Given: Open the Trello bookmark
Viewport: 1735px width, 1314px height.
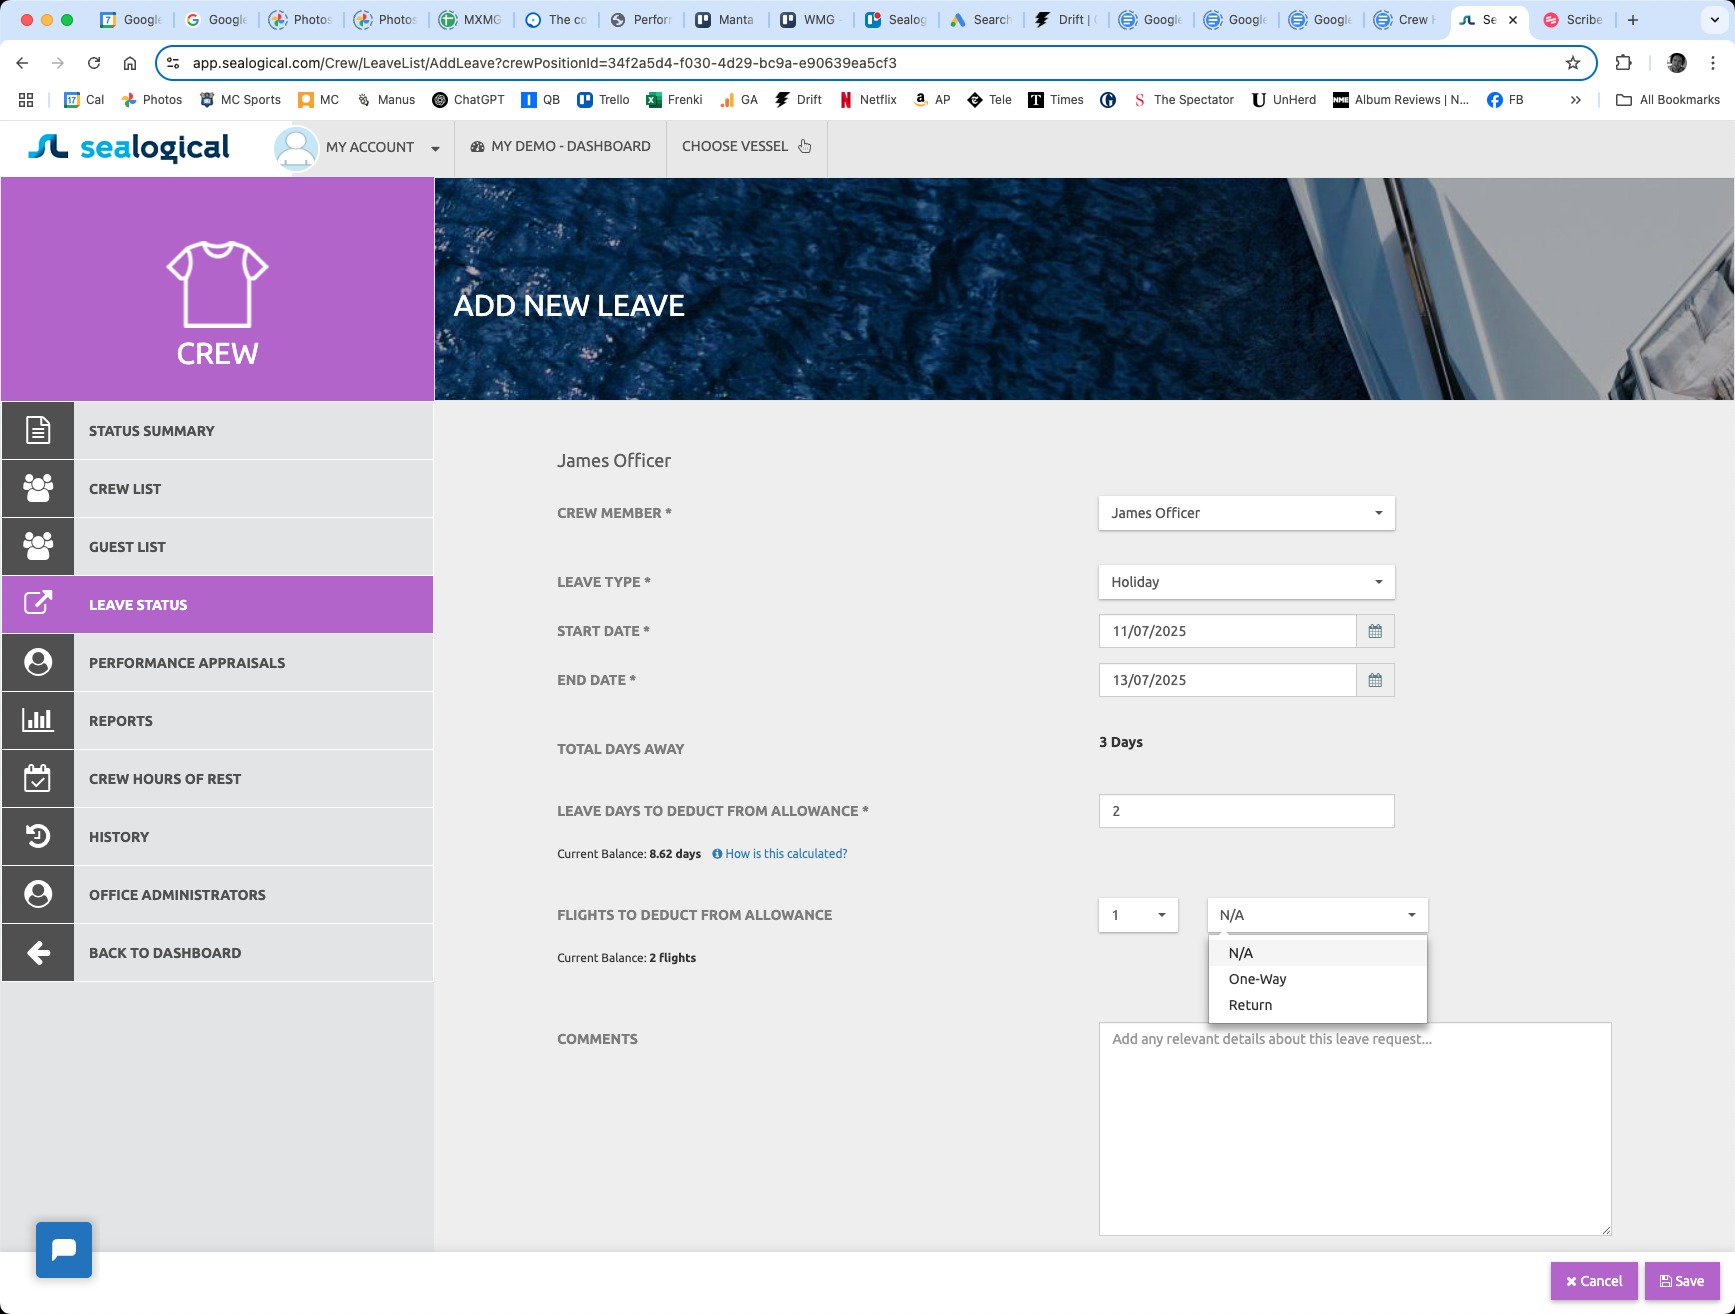Looking at the screenshot, I should pyautogui.click(x=603, y=100).
